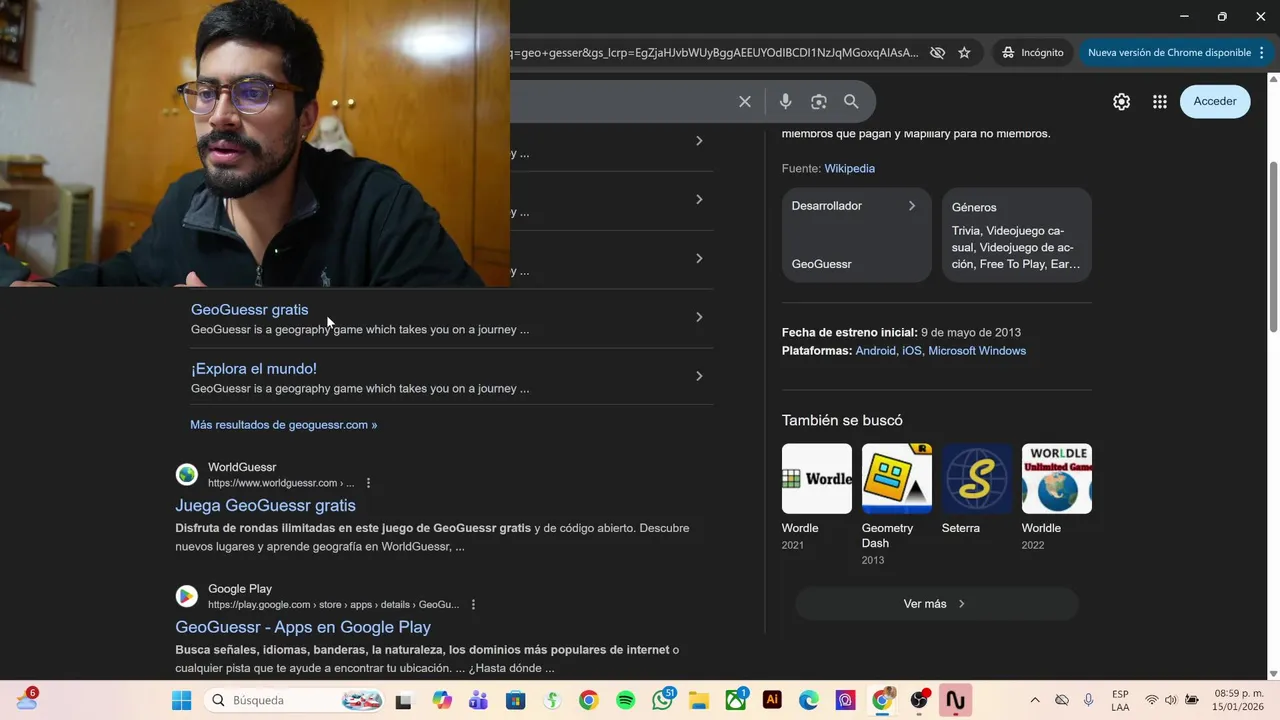
Task: Follow the iOS platform link
Action: point(911,351)
